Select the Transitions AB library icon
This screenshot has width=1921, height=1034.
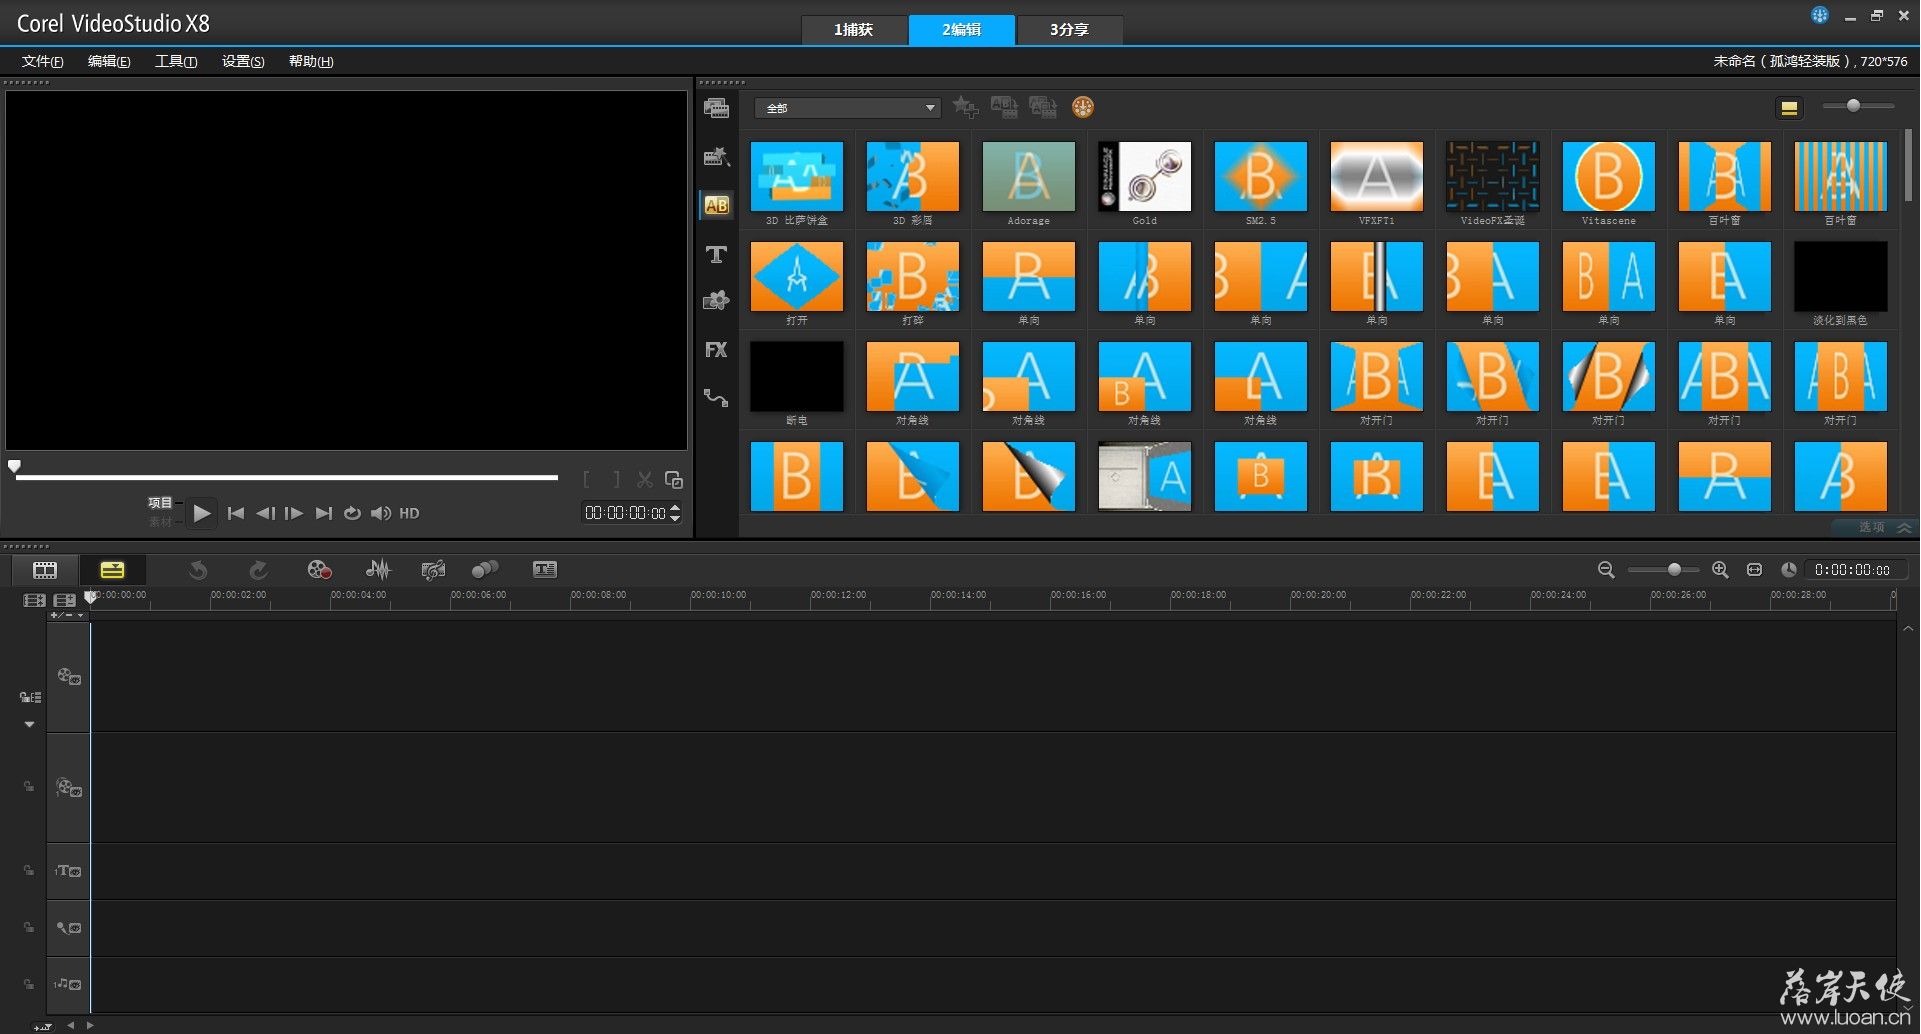tap(716, 205)
